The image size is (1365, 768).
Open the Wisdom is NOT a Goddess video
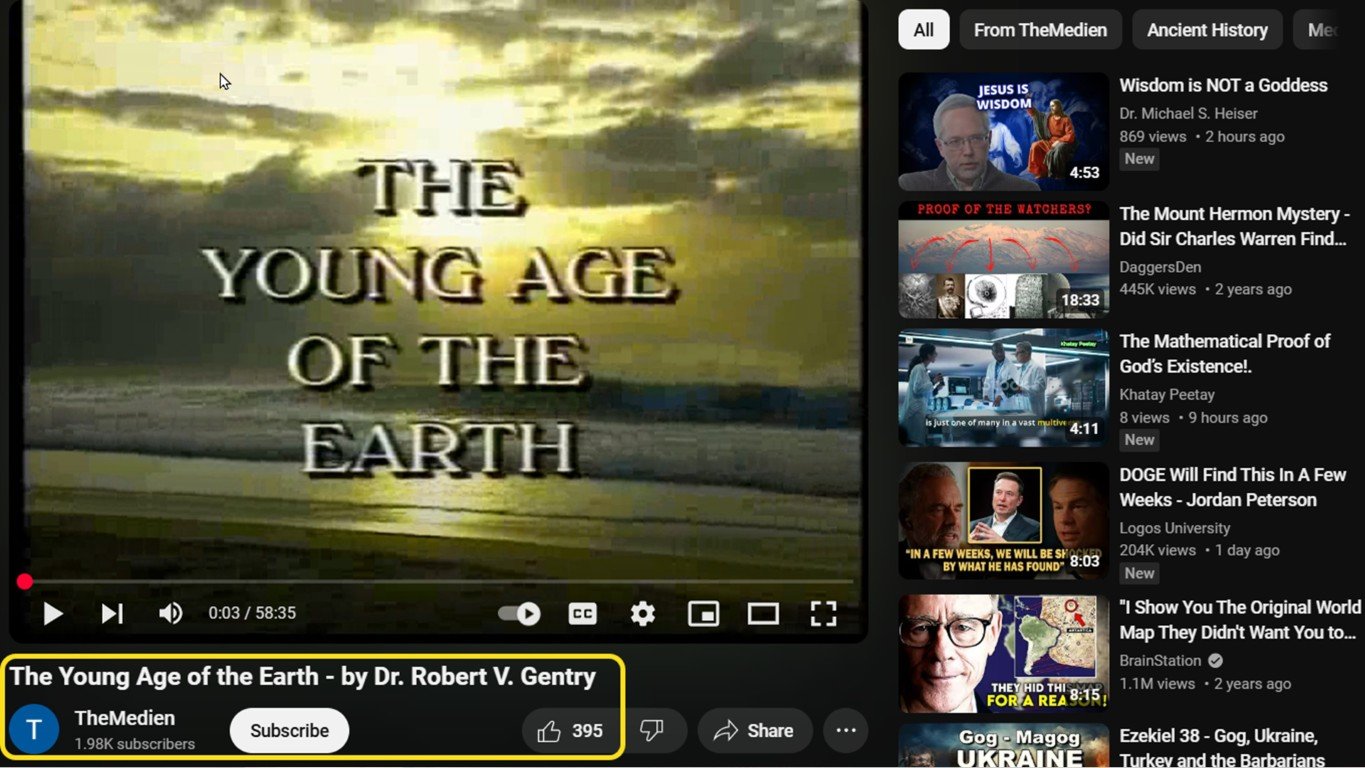[x=1001, y=130]
